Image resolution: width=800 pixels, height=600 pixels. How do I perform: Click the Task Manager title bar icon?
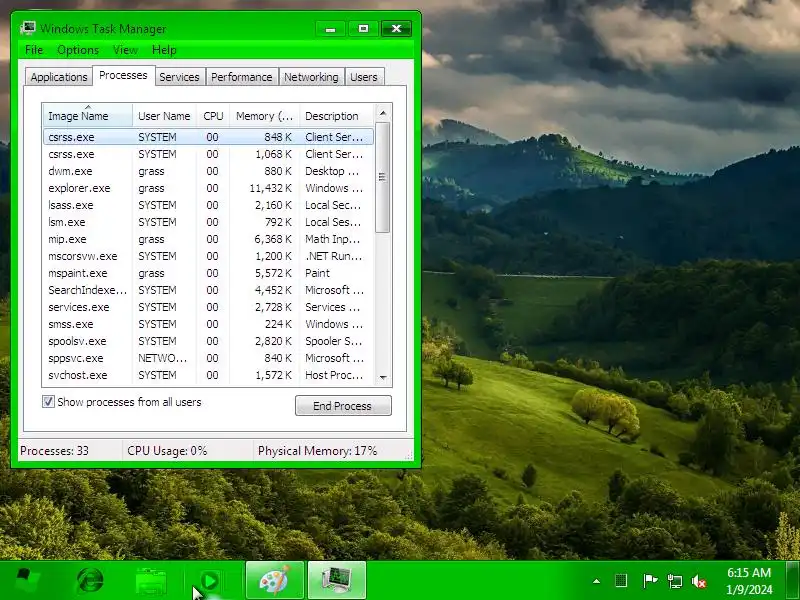[x=28, y=28]
